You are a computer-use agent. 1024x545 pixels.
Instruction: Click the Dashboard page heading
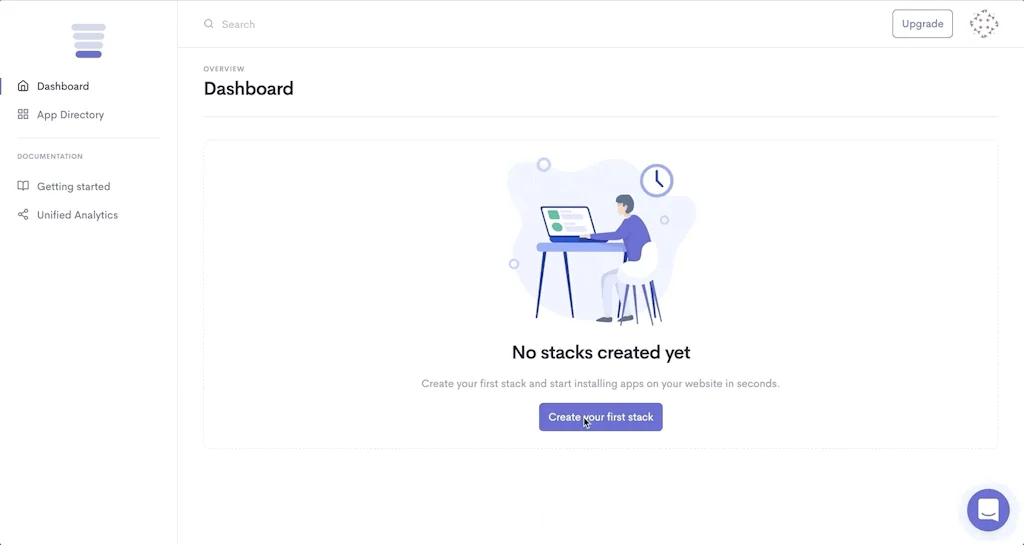[x=249, y=89]
